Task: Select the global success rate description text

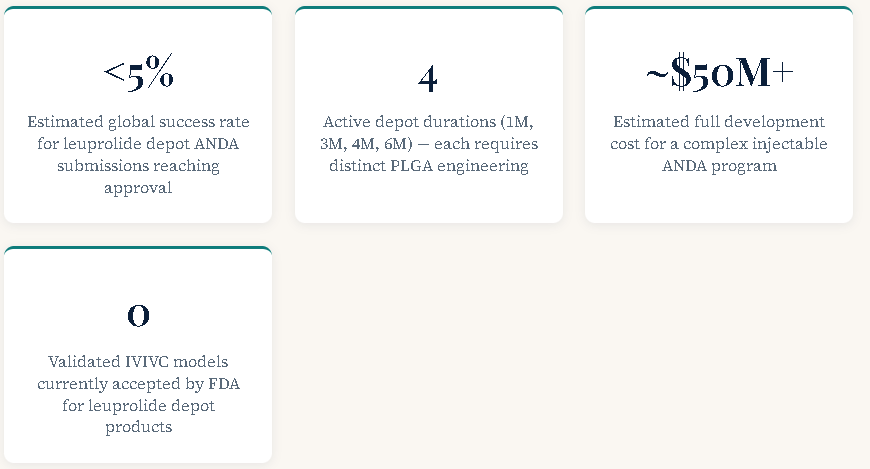Action: 138,154
